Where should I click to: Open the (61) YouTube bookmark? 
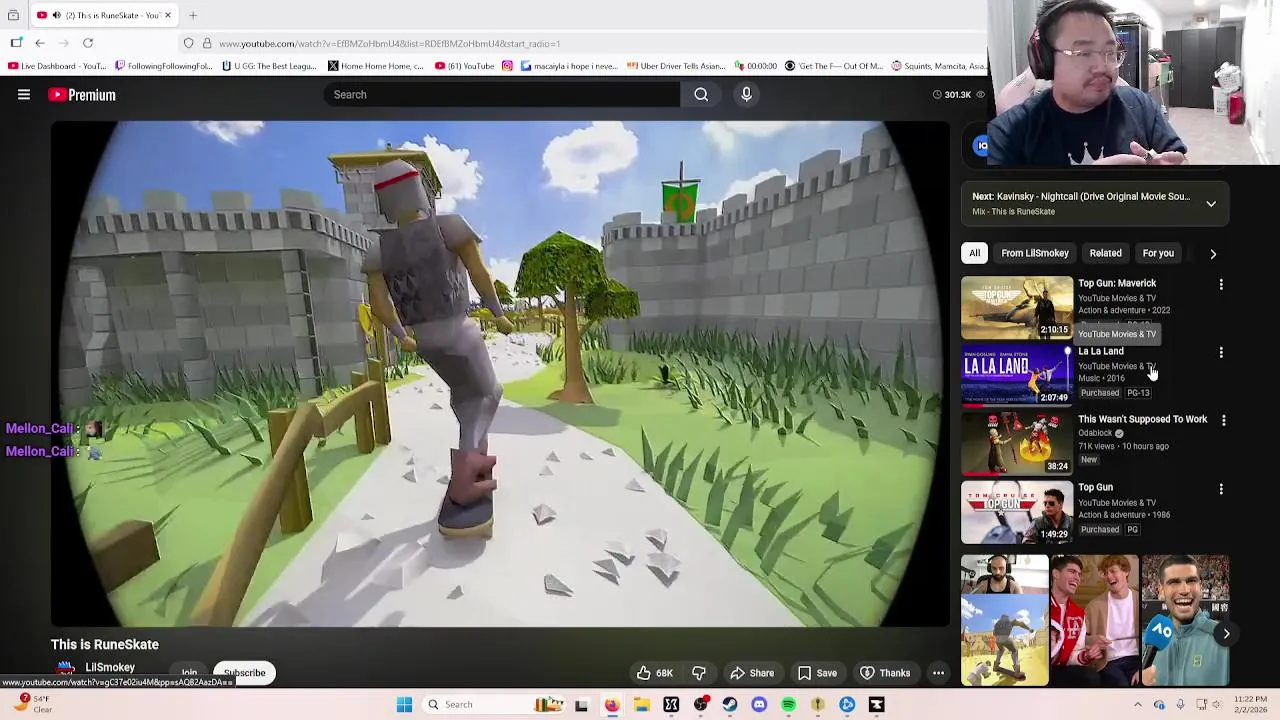[464, 66]
